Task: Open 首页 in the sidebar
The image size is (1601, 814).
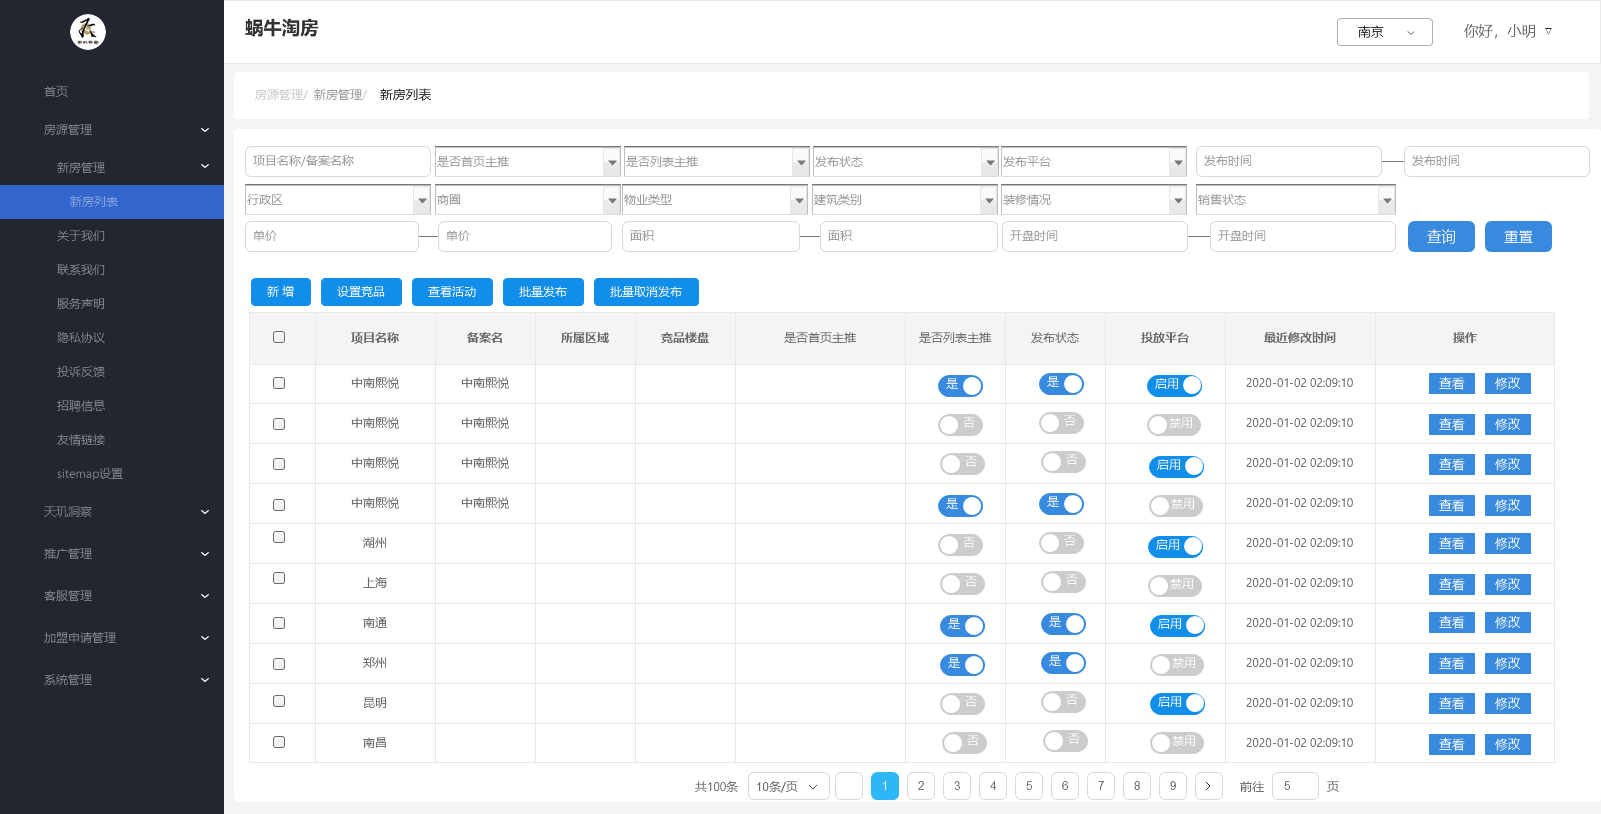Action: pyautogui.click(x=56, y=92)
